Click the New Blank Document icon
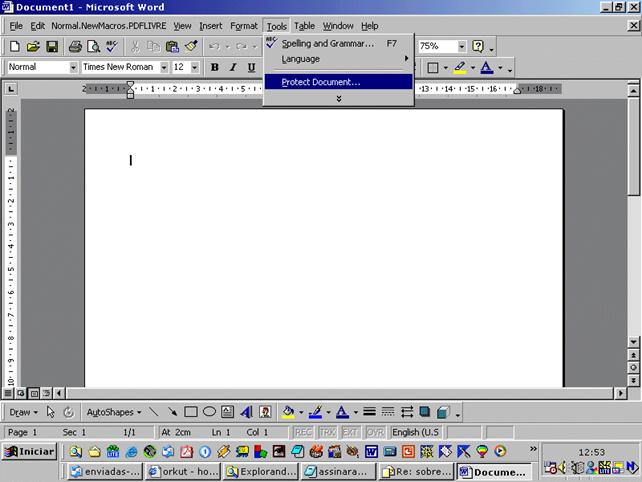 point(14,46)
